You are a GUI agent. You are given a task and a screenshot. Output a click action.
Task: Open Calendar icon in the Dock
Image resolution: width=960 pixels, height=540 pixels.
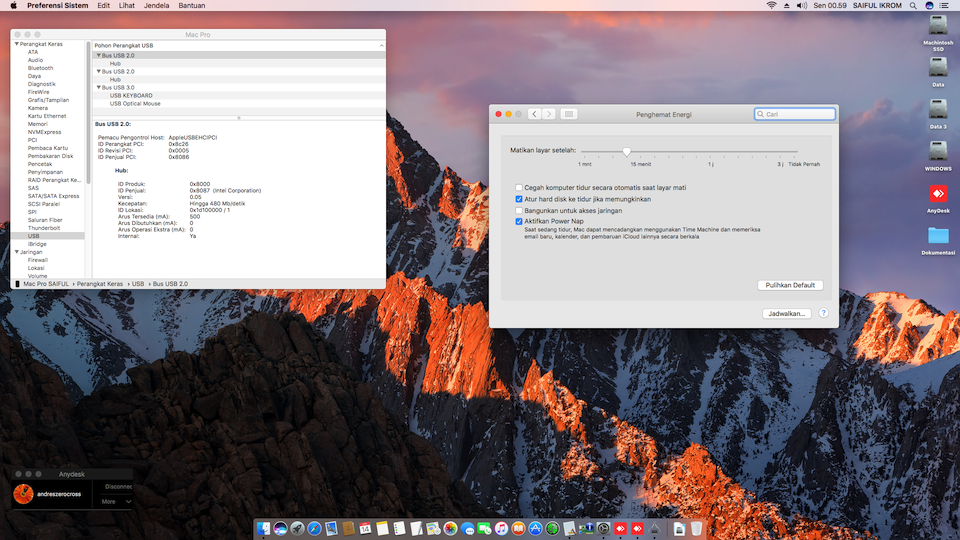click(365, 528)
